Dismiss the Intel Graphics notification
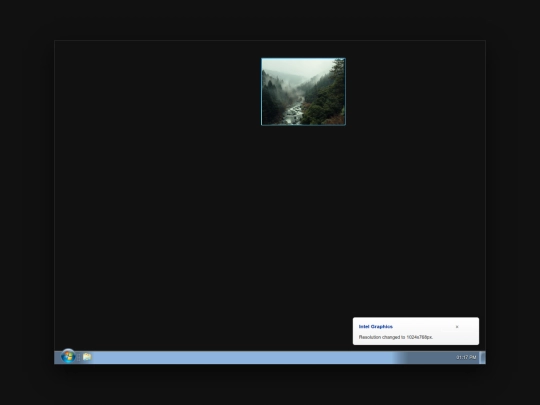Image resolution: width=540 pixels, height=405 pixels. (457, 327)
